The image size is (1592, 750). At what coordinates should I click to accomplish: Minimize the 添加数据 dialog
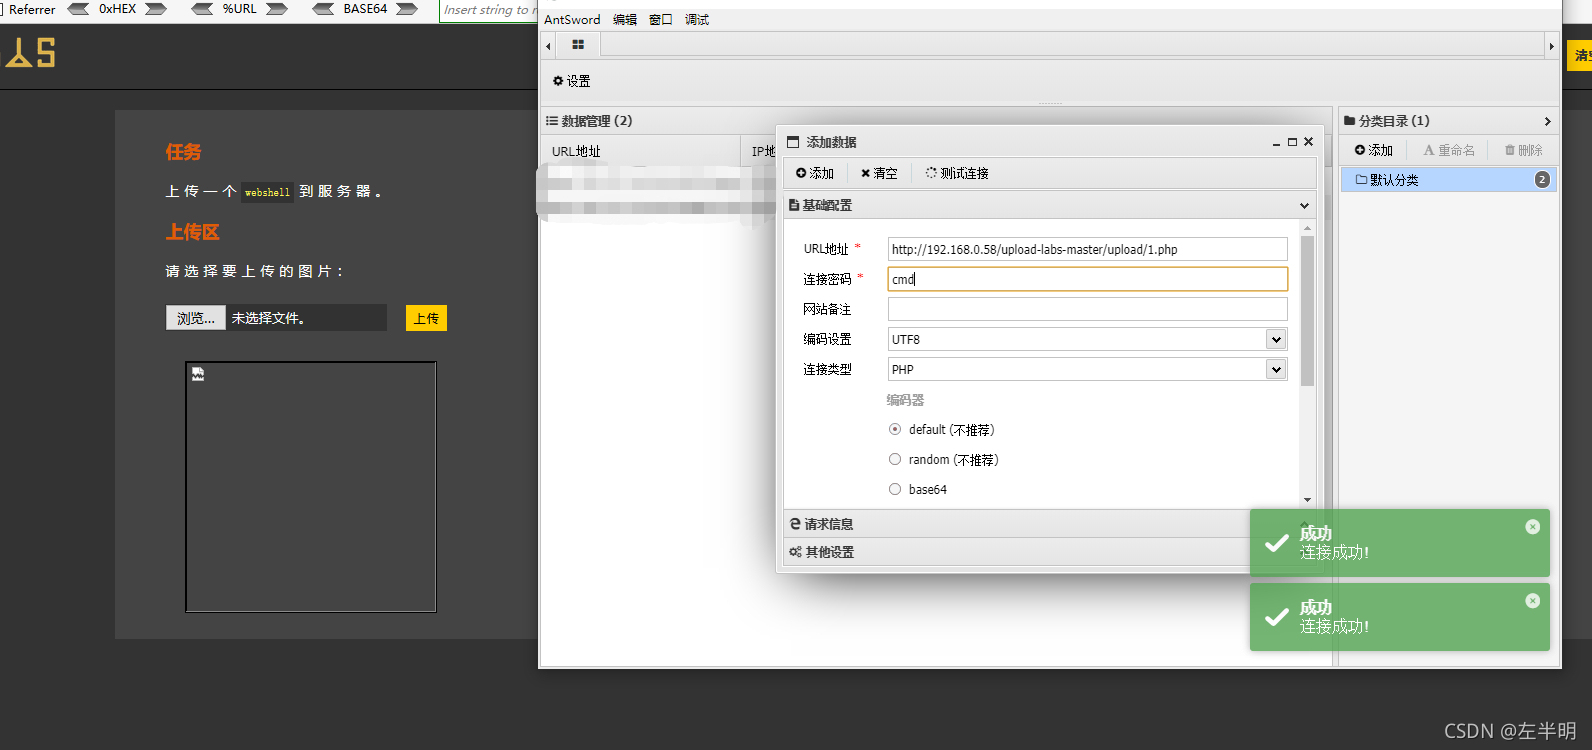[x=1276, y=143]
